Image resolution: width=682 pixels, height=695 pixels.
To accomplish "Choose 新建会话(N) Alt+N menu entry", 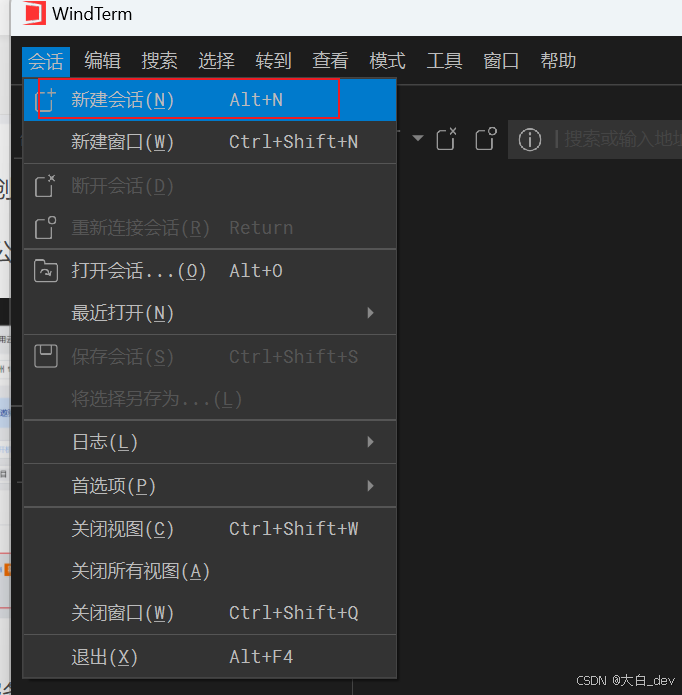I will 210,100.
